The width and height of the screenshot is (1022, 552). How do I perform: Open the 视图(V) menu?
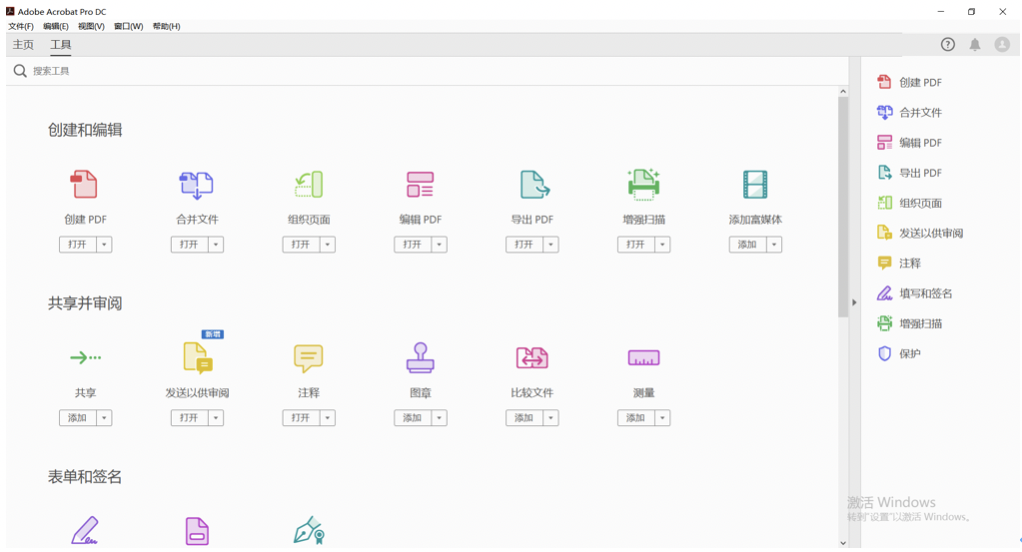tap(91, 26)
